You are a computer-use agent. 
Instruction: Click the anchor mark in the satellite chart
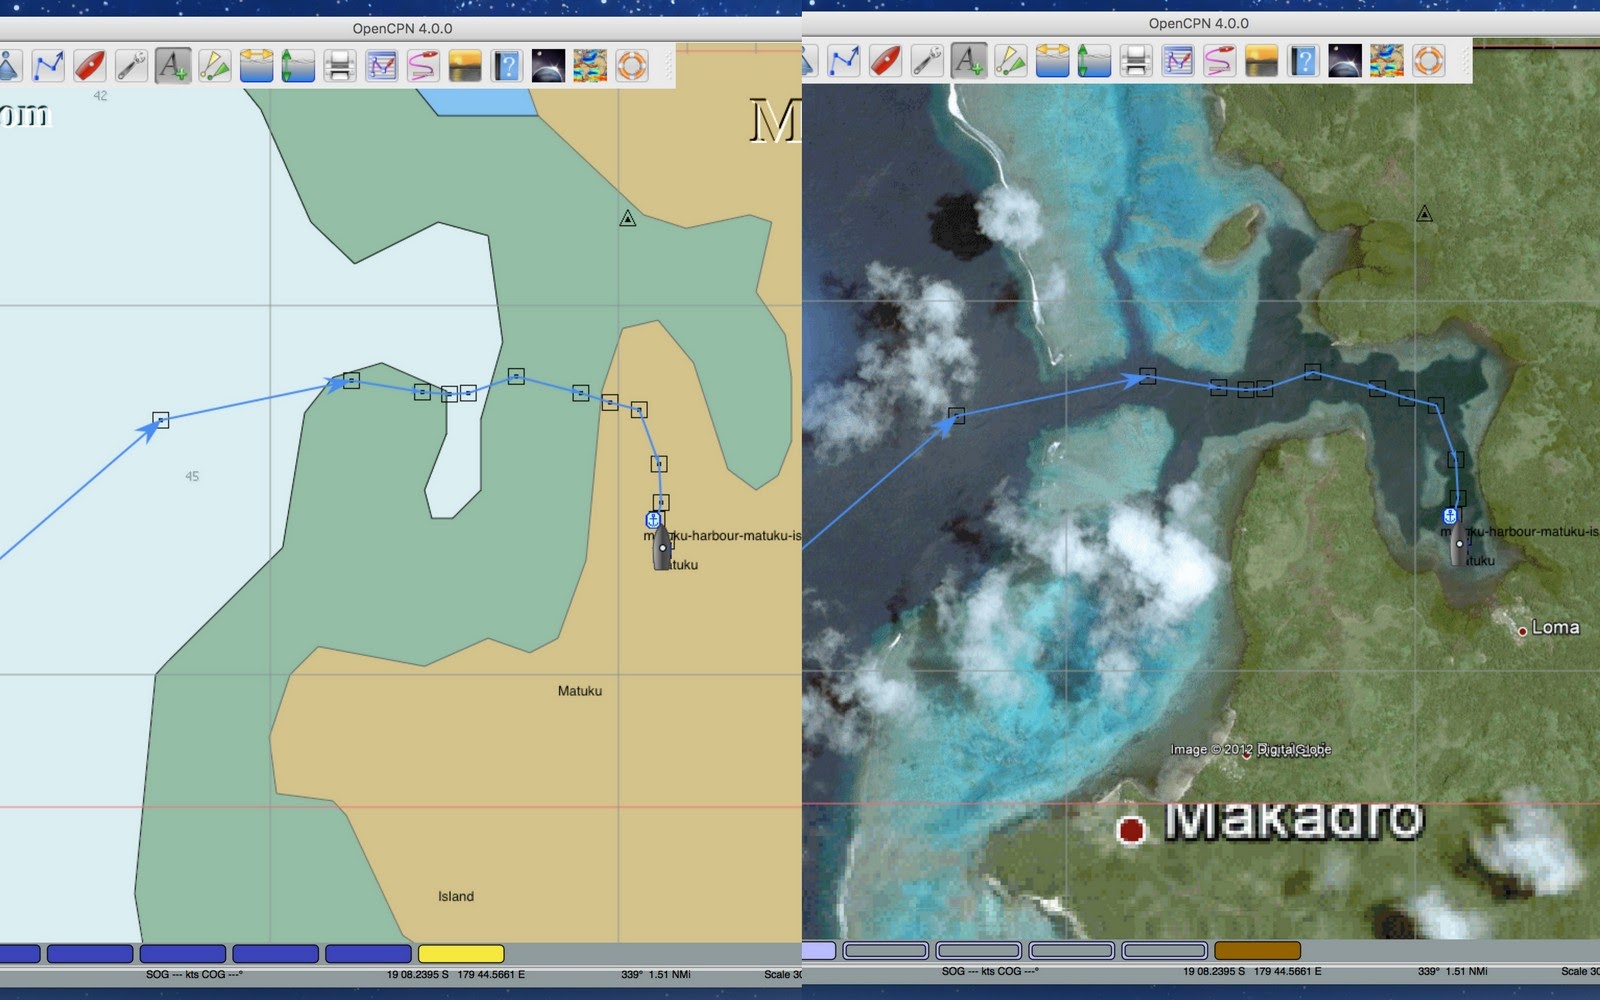click(1450, 516)
